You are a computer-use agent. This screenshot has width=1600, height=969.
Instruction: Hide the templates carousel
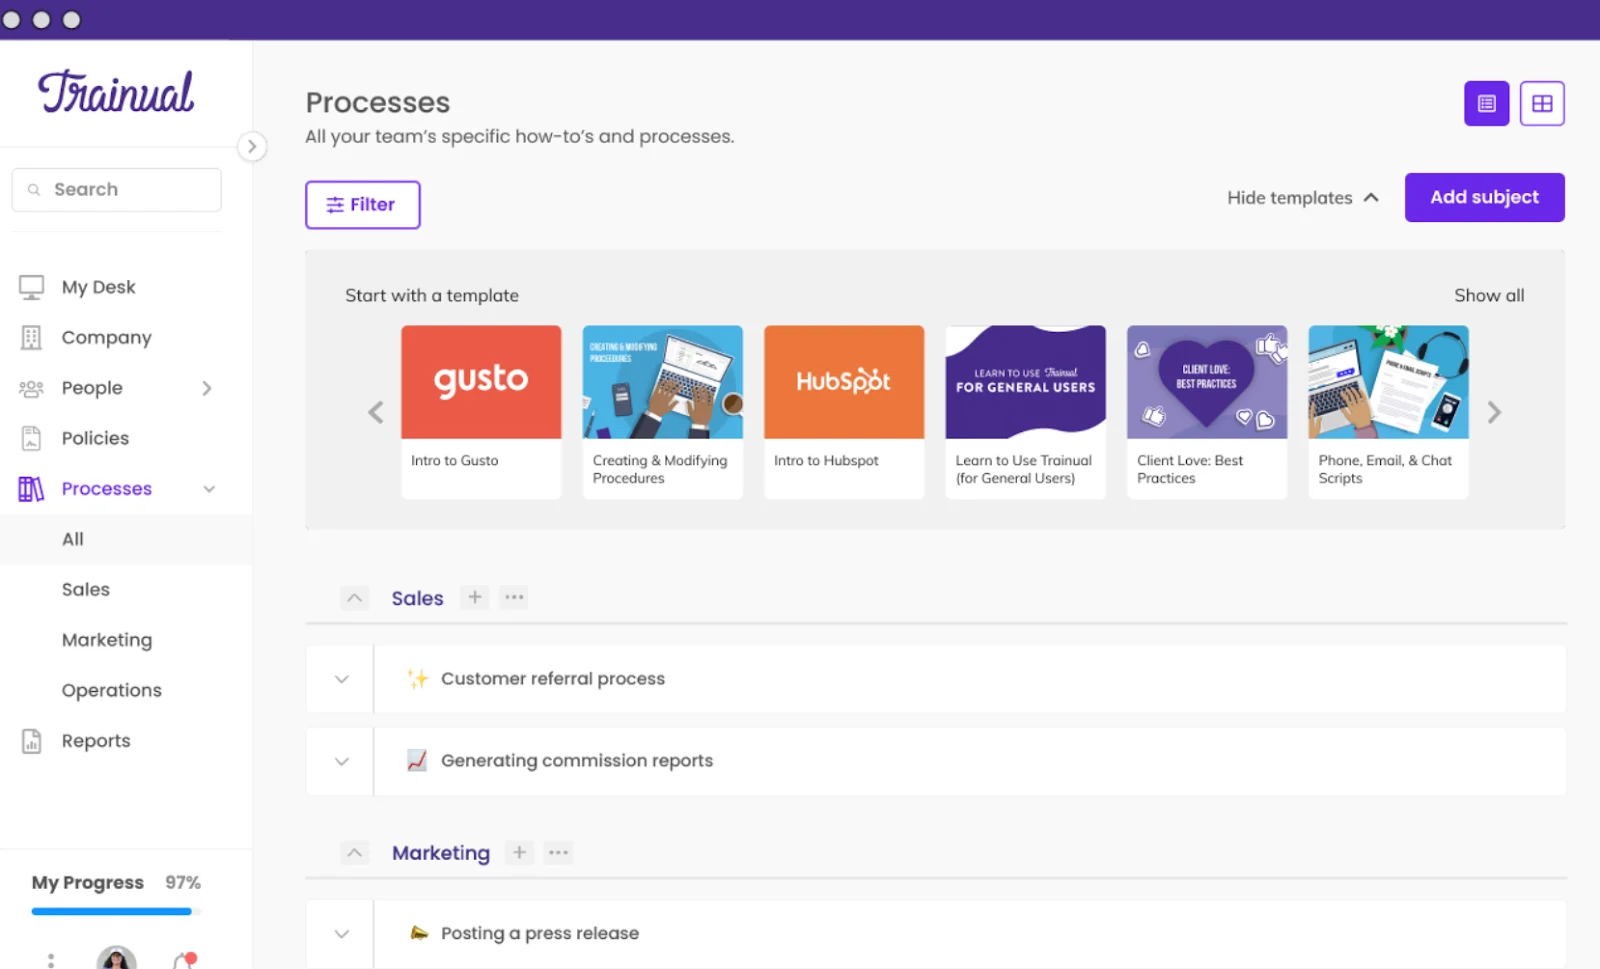[1301, 197]
